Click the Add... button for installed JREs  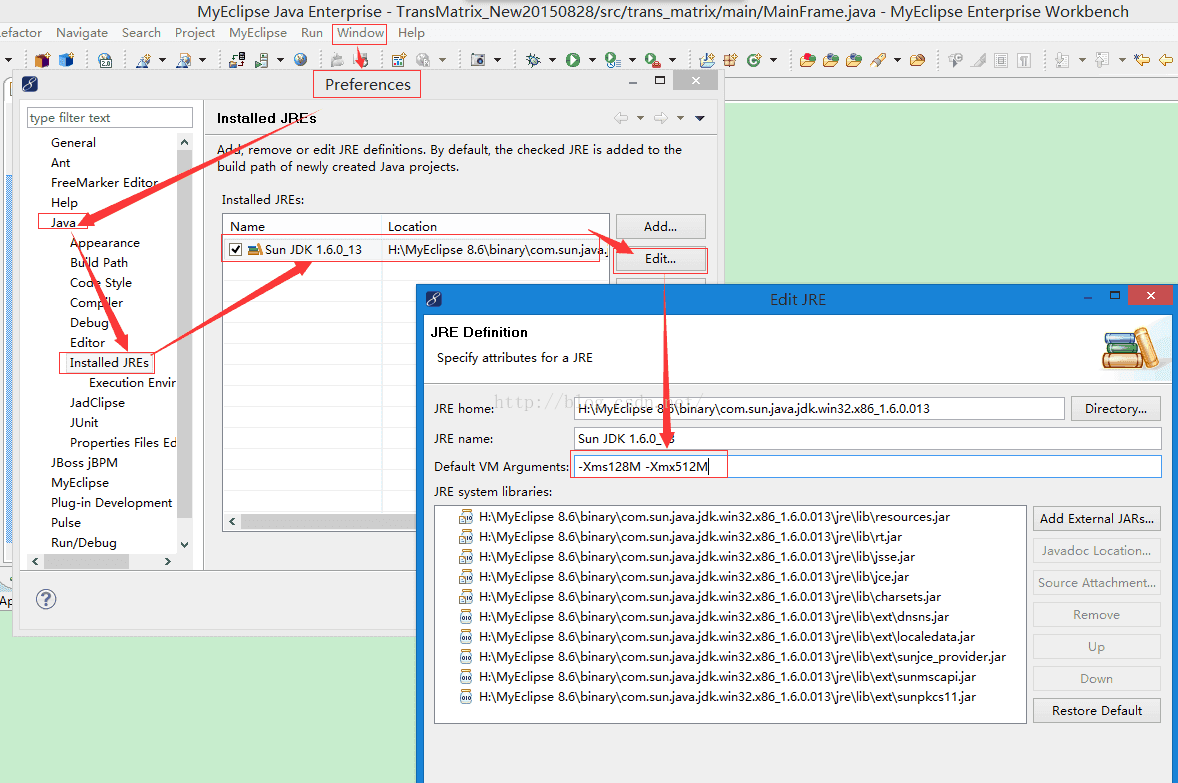point(660,226)
